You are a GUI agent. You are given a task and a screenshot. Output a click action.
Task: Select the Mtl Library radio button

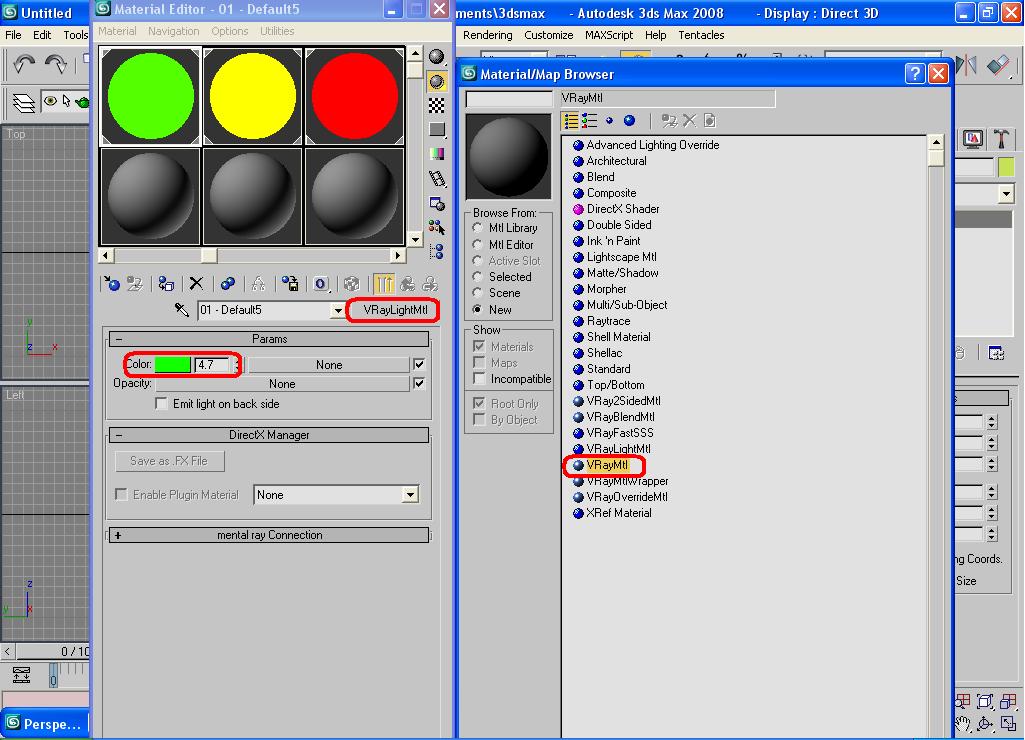pyautogui.click(x=478, y=228)
